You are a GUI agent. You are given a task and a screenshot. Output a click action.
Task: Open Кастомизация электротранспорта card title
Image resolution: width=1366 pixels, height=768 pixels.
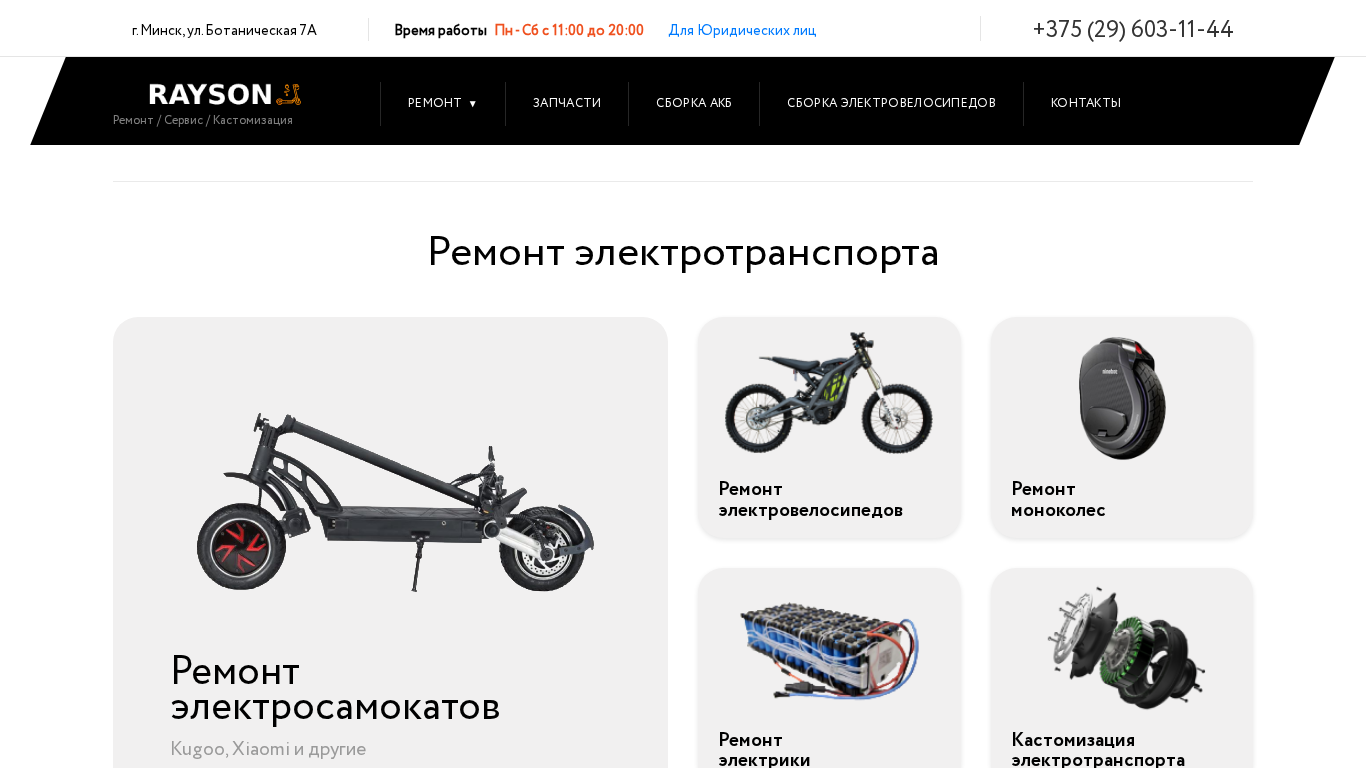[1098, 749]
